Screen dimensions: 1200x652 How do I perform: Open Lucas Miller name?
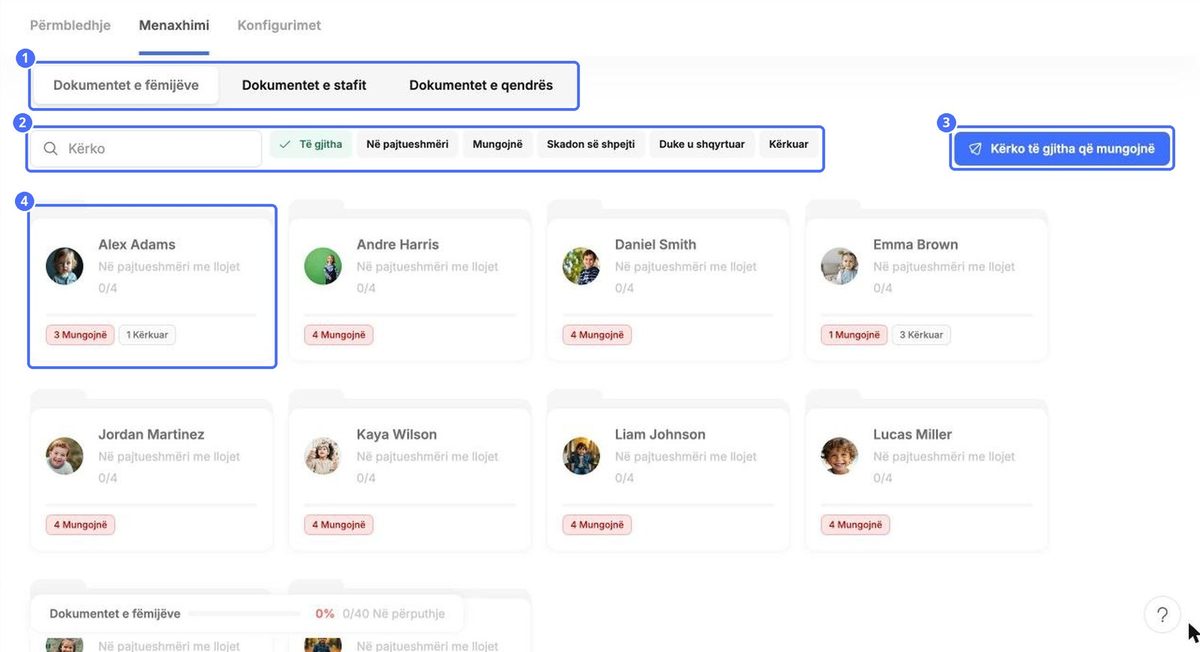coord(912,434)
